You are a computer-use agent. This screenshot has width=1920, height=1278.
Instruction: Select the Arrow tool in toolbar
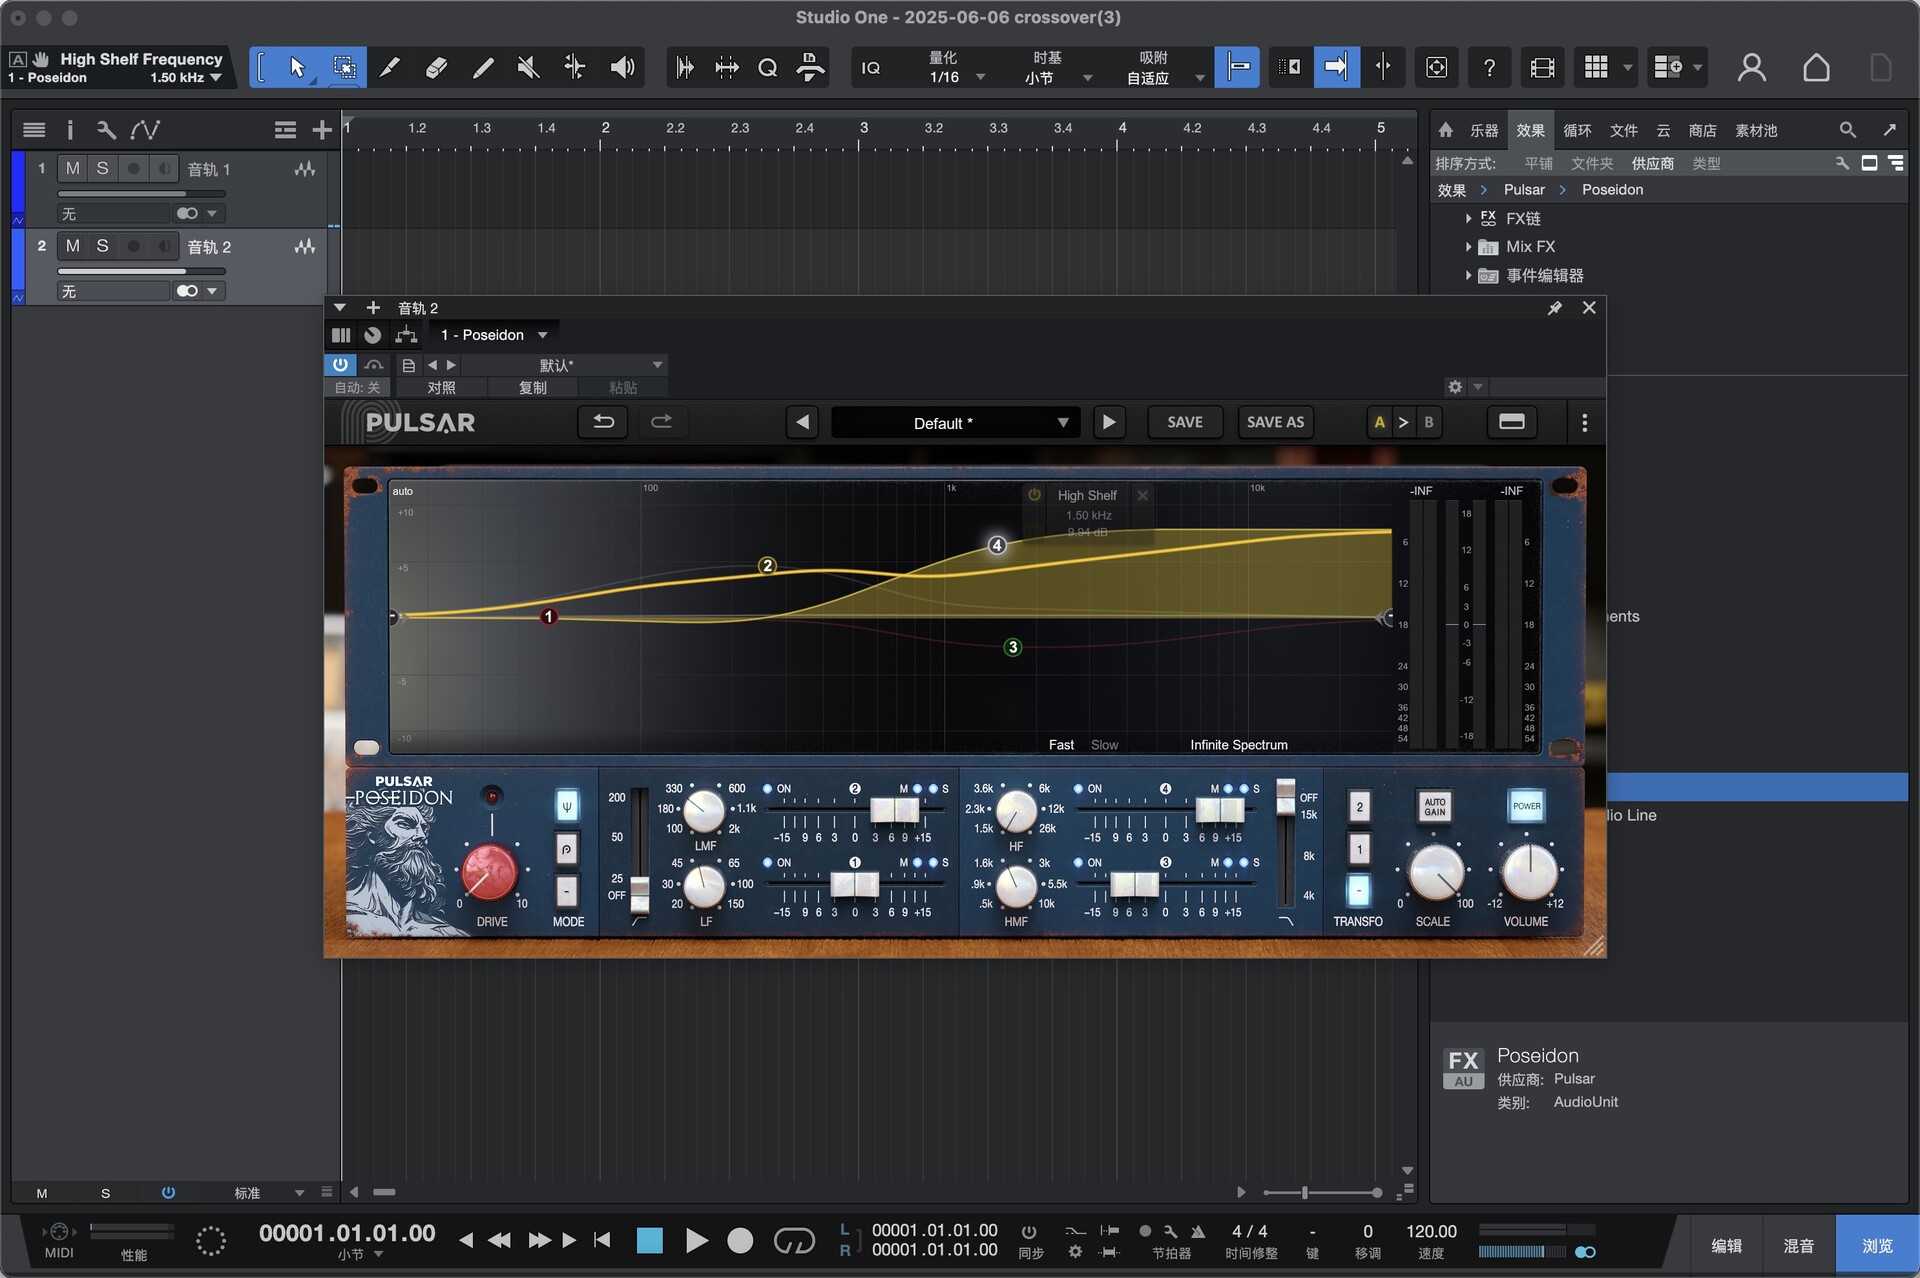297,67
